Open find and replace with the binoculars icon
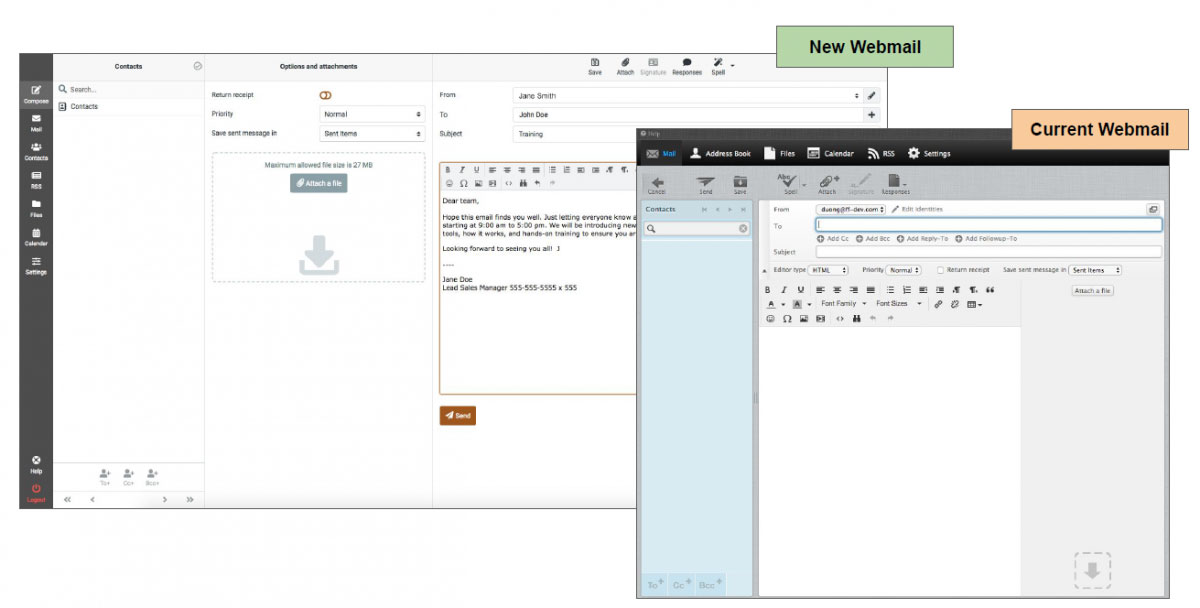The width and height of the screenshot is (1200, 608). pos(524,183)
